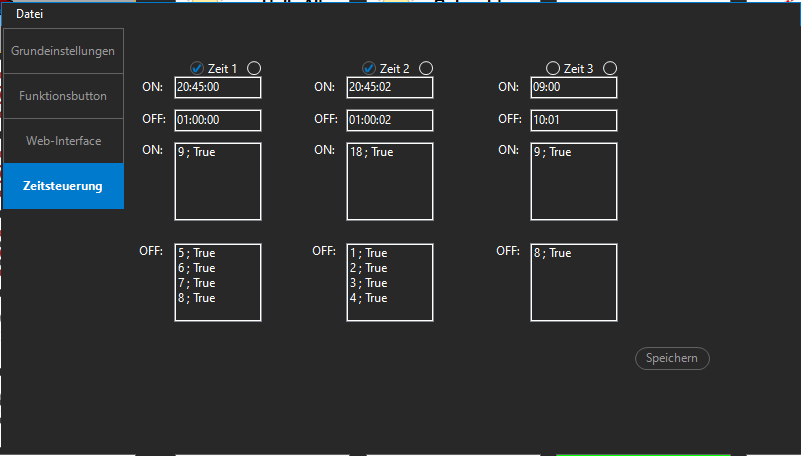Open the Funktionsbutton tab
This screenshot has height=456, width=801.
coord(63,96)
